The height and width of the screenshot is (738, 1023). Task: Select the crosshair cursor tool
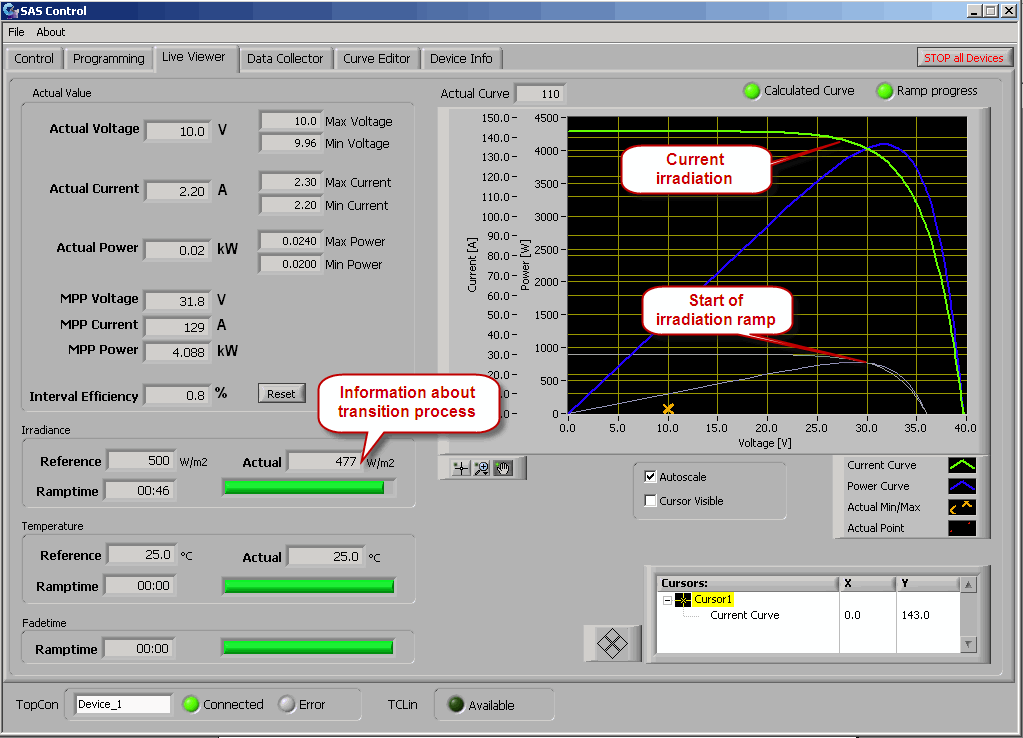click(461, 468)
